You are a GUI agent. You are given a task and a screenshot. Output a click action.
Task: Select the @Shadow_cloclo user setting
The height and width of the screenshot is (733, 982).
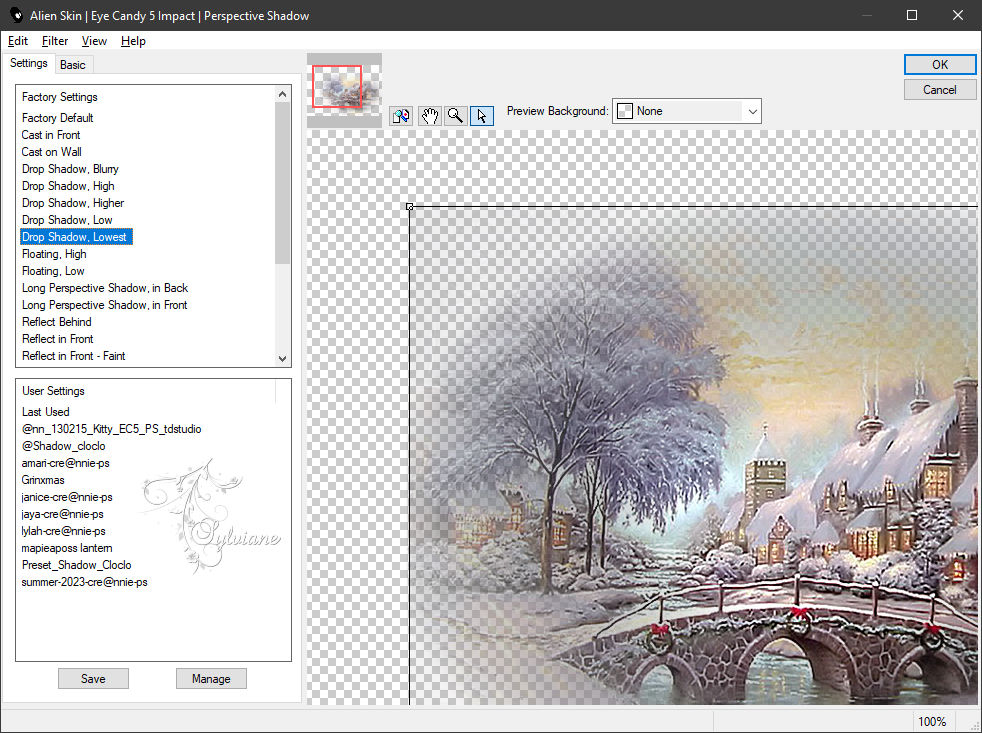64,445
